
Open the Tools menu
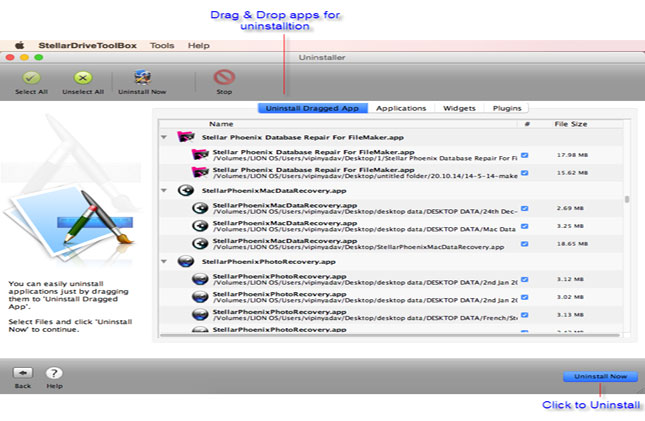tap(162, 45)
